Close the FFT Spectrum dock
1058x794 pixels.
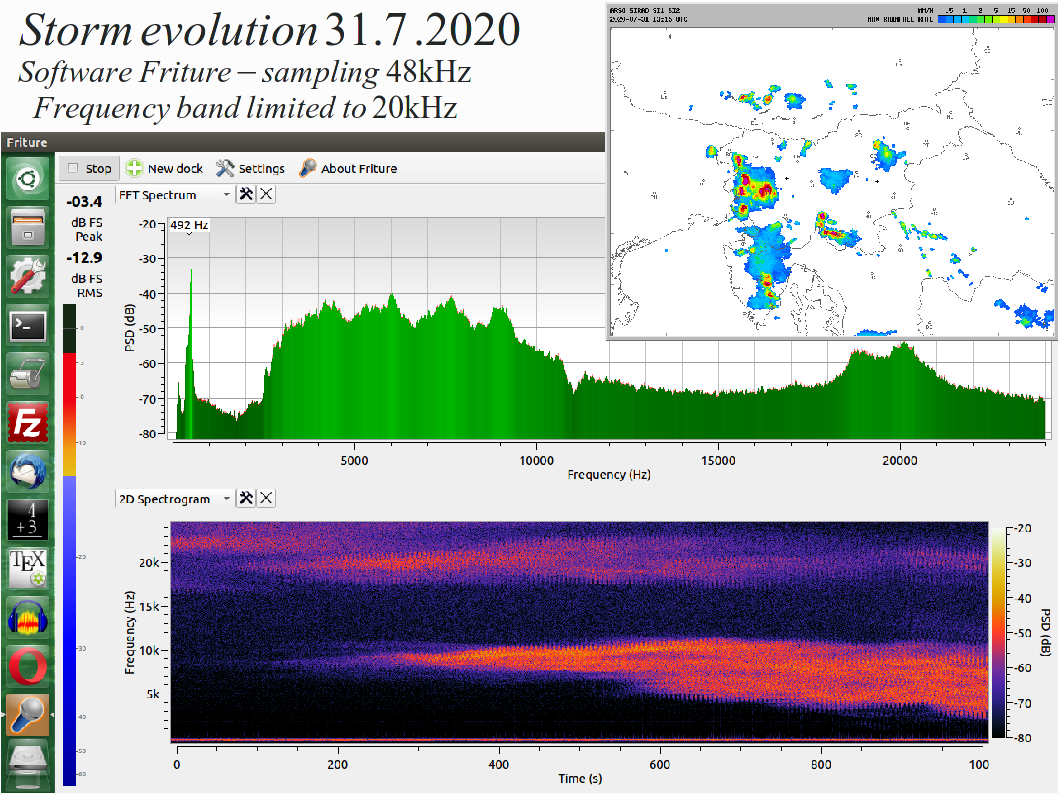(x=266, y=195)
